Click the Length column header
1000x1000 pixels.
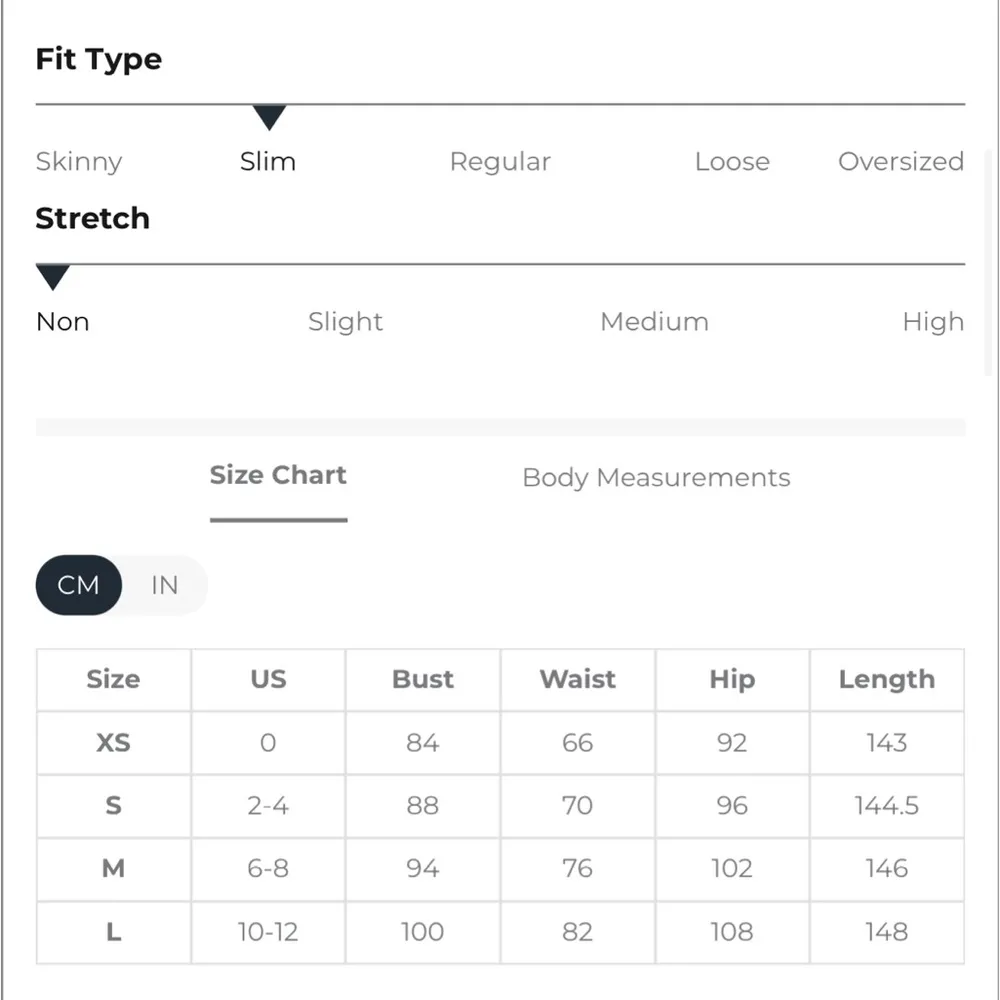point(886,680)
